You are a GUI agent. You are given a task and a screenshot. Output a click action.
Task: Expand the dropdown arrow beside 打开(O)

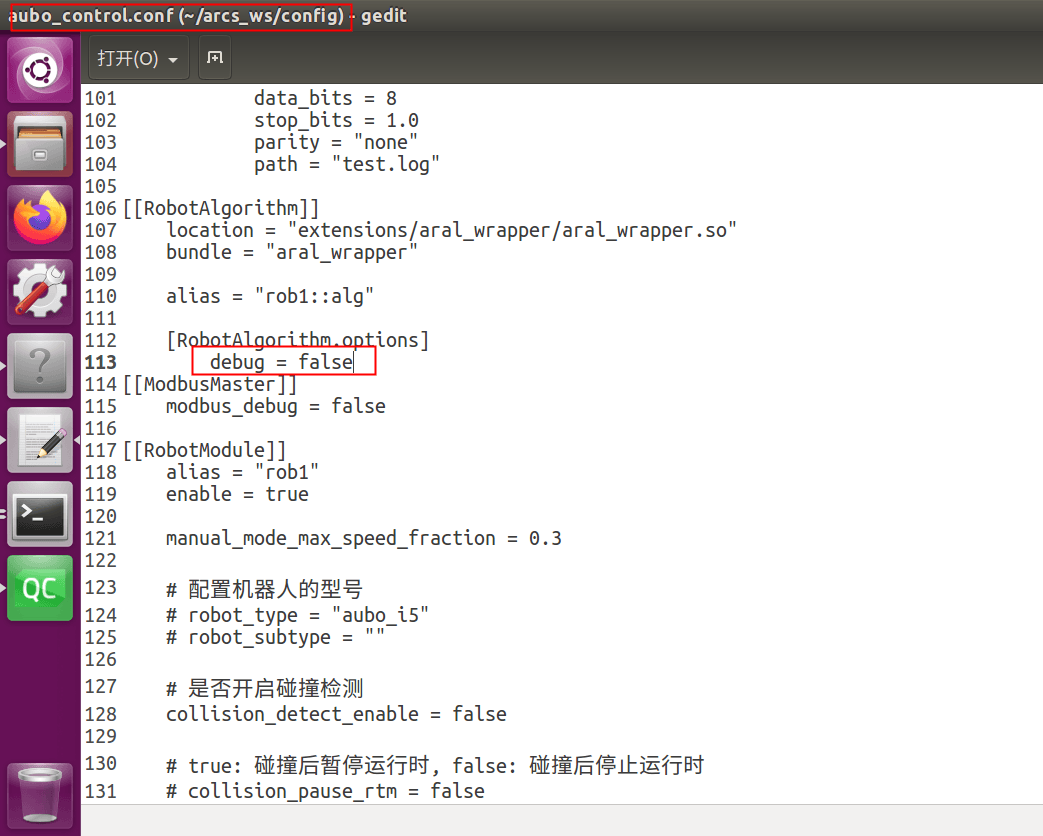(173, 60)
